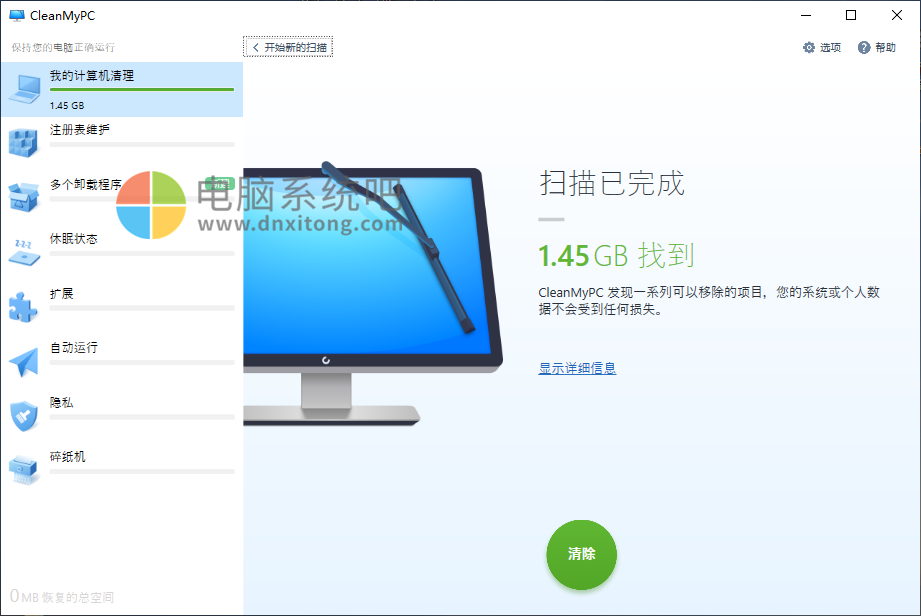Maximize the CleanMyPC window
Screen dimensions: 921x616
click(851, 16)
